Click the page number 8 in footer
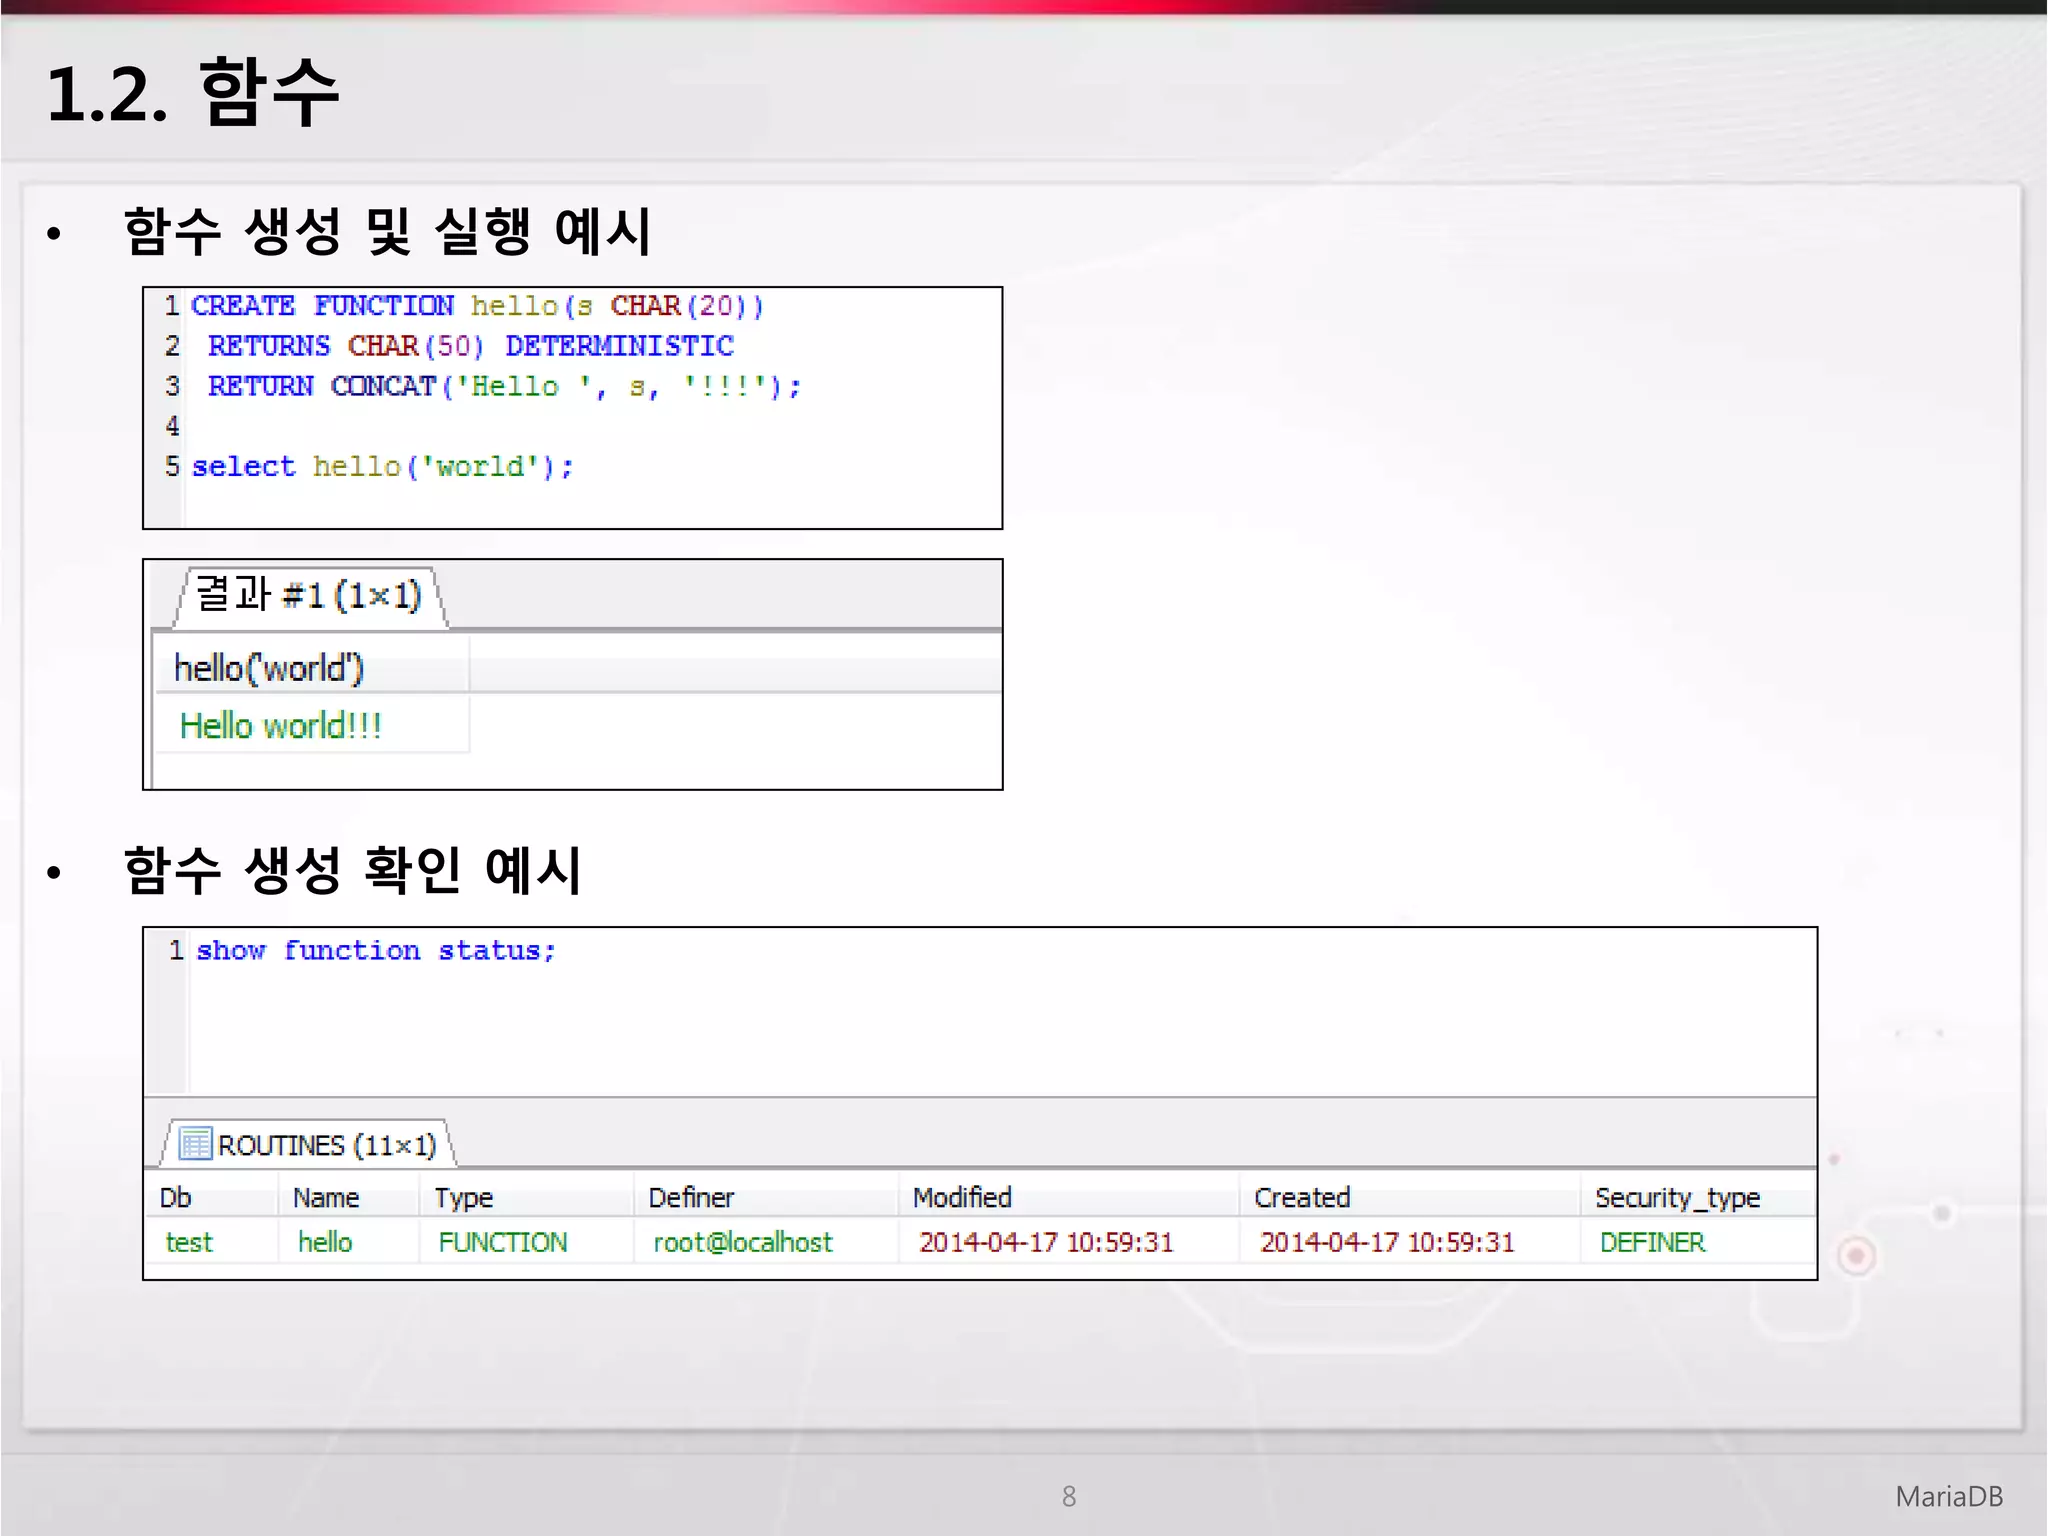The width and height of the screenshot is (2048, 1536). tap(1069, 1496)
